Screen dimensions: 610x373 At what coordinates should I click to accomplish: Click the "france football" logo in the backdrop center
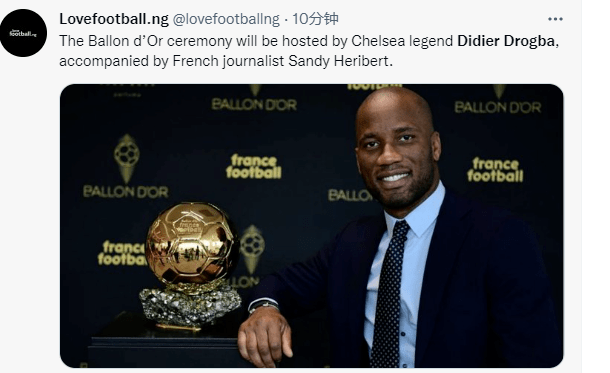point(254,167)
